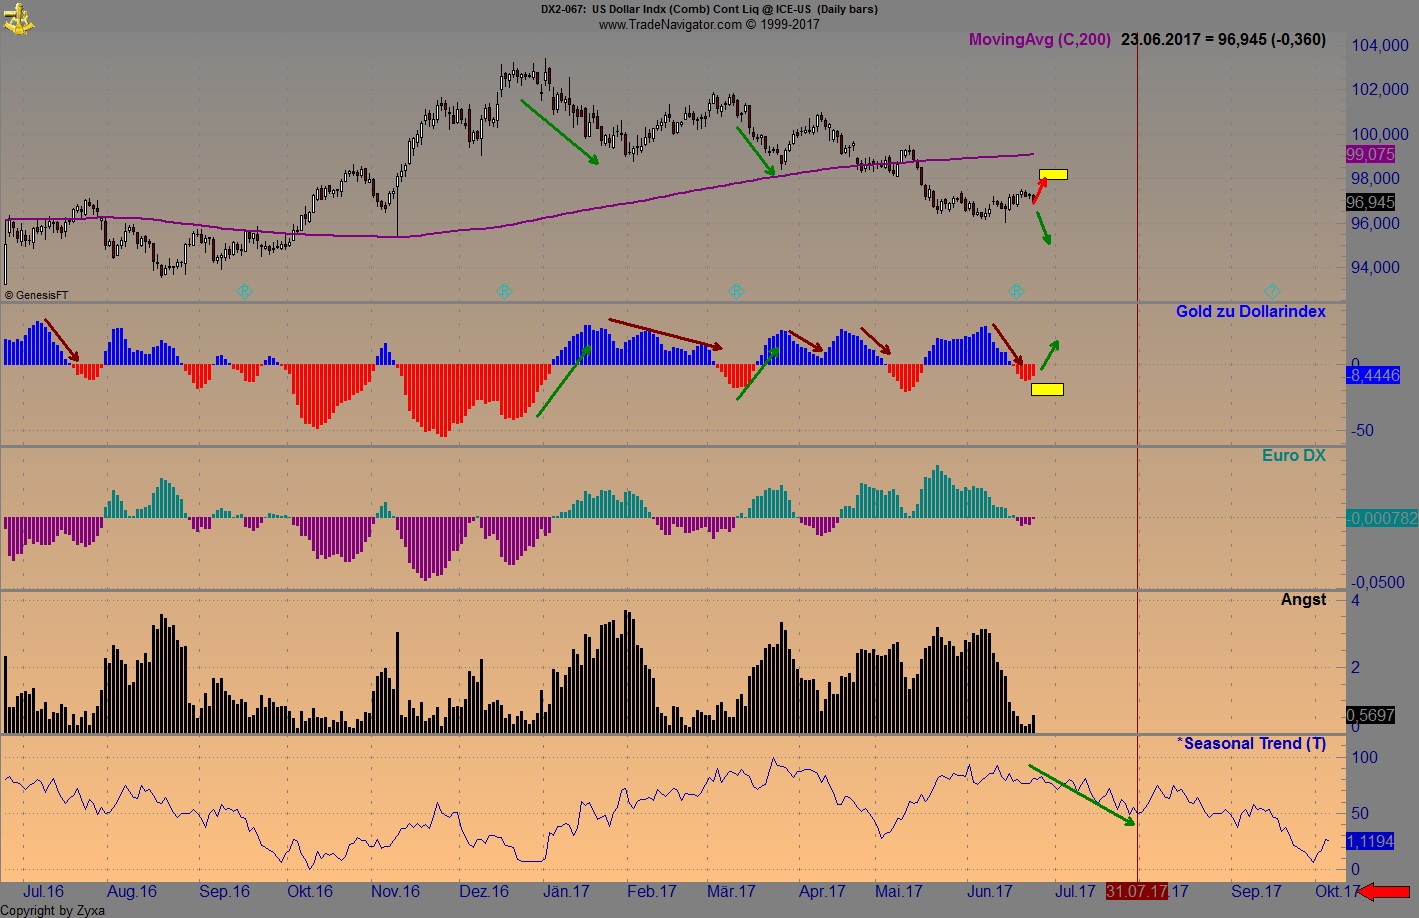Toggle the Angst indicator panel visibility

[x=1304, y=599]
